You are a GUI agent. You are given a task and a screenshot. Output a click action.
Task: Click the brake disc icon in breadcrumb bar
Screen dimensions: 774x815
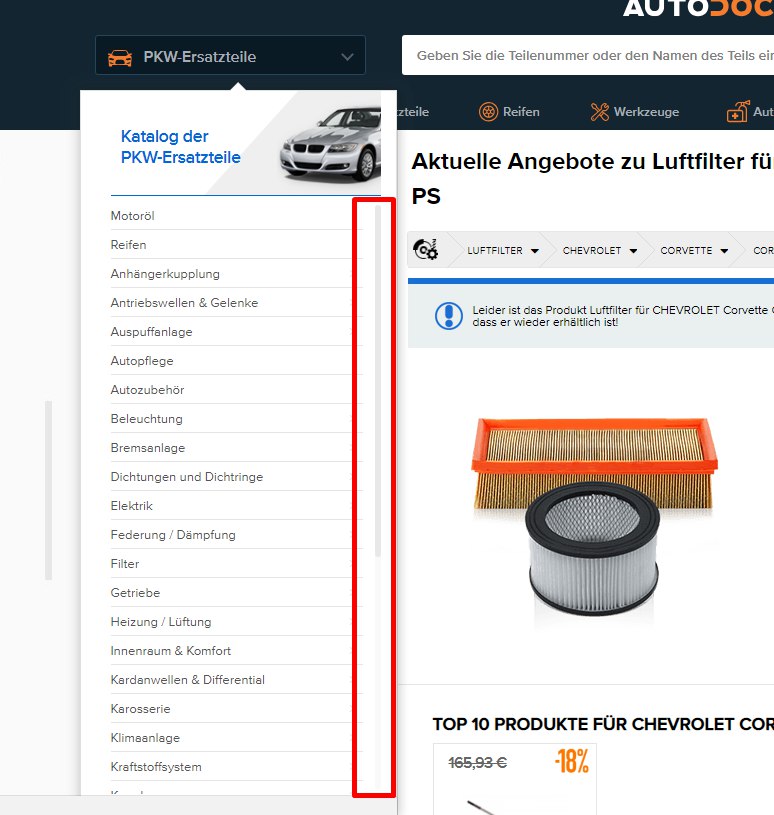click(426, 249)
